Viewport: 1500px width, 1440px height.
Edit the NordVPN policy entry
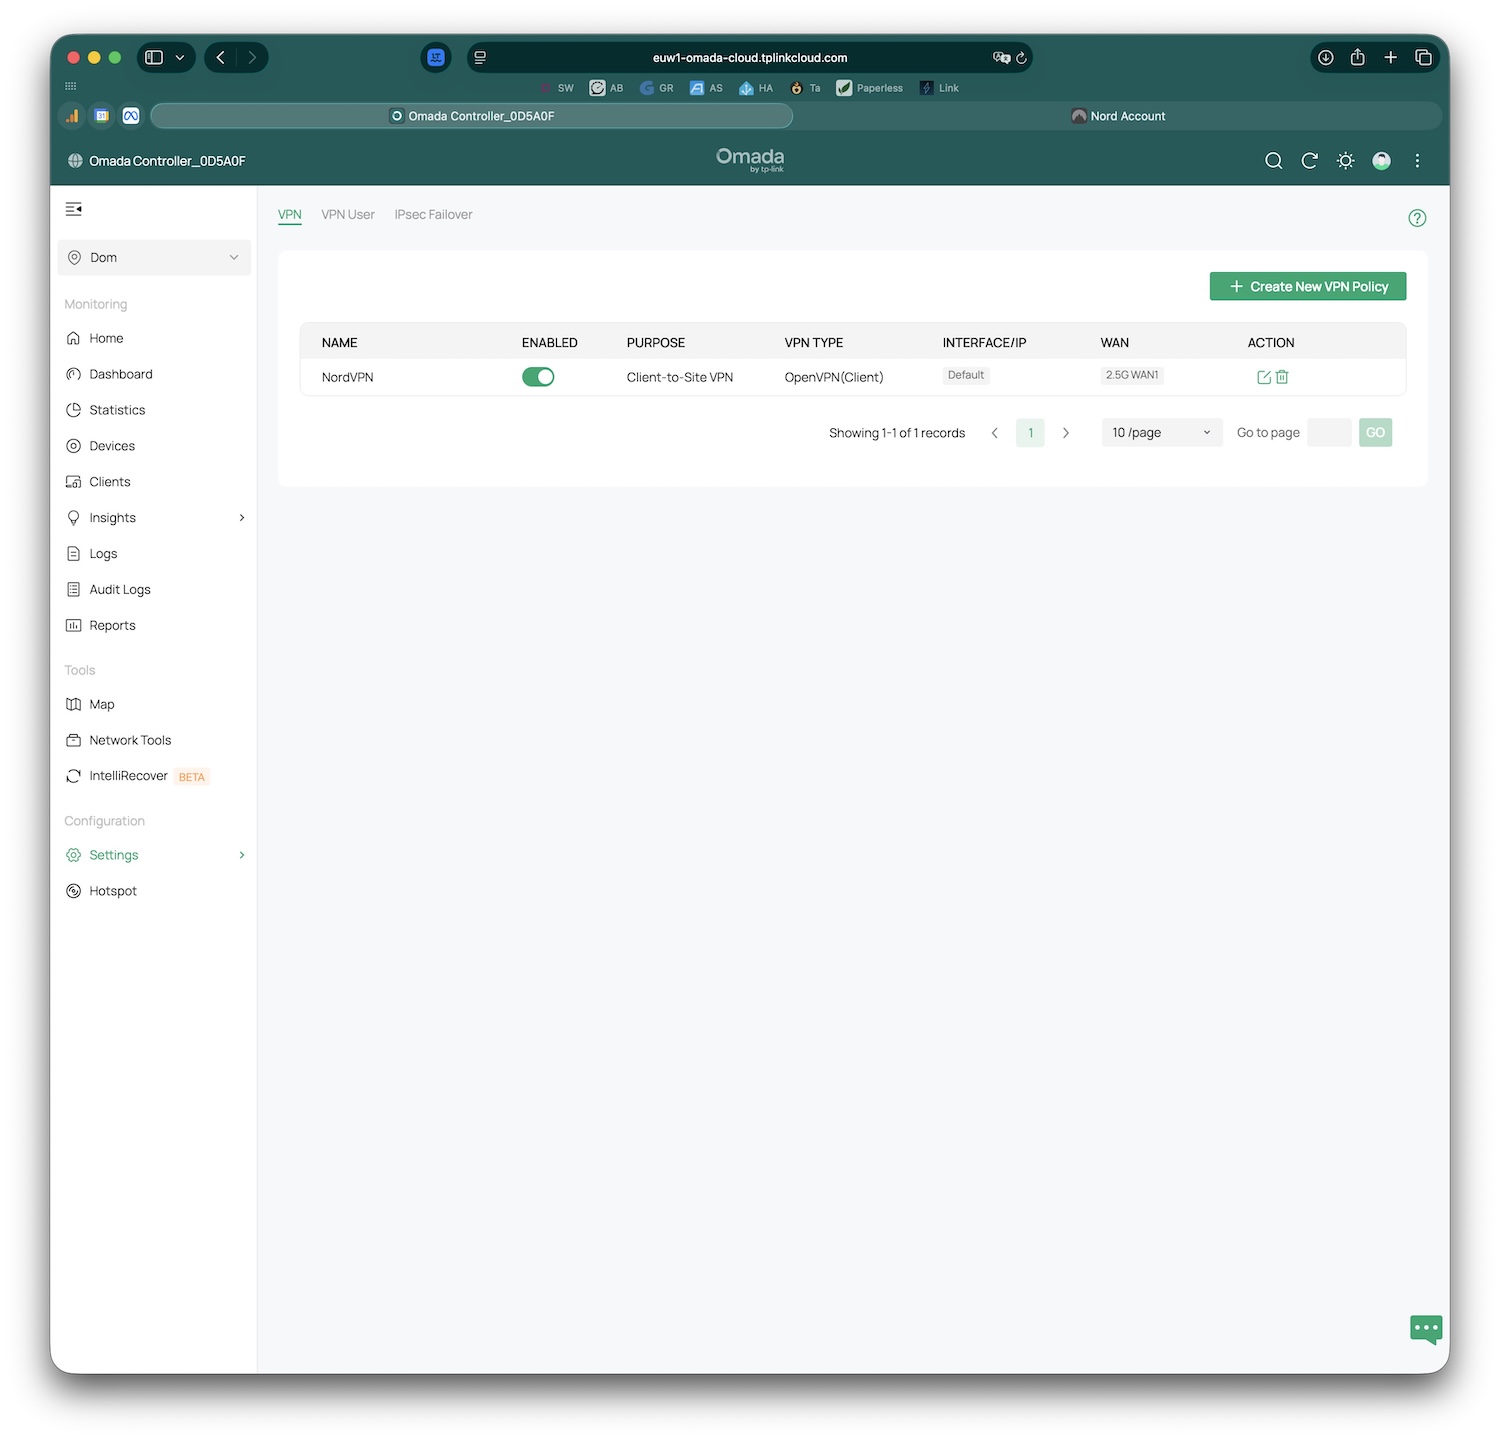click(x=1263, y=377)
